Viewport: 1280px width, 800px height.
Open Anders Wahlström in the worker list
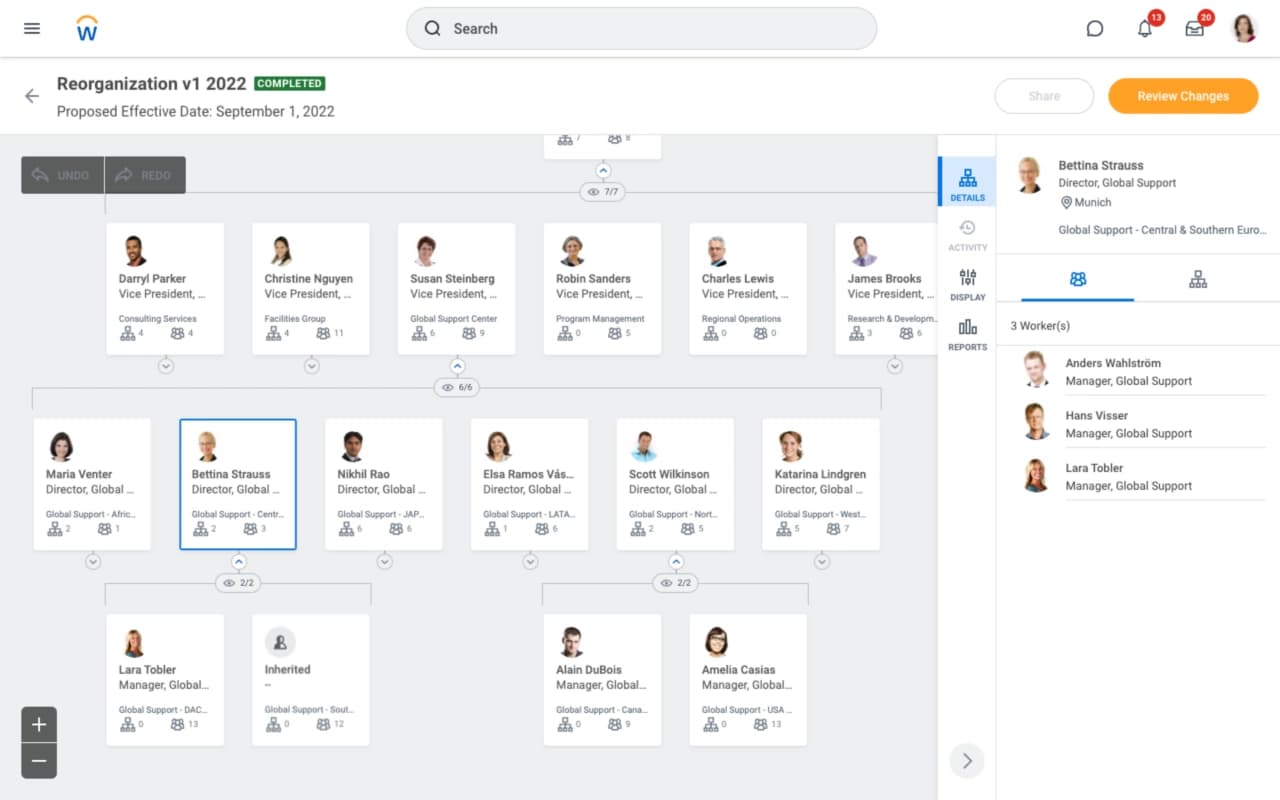(1142, 371)
